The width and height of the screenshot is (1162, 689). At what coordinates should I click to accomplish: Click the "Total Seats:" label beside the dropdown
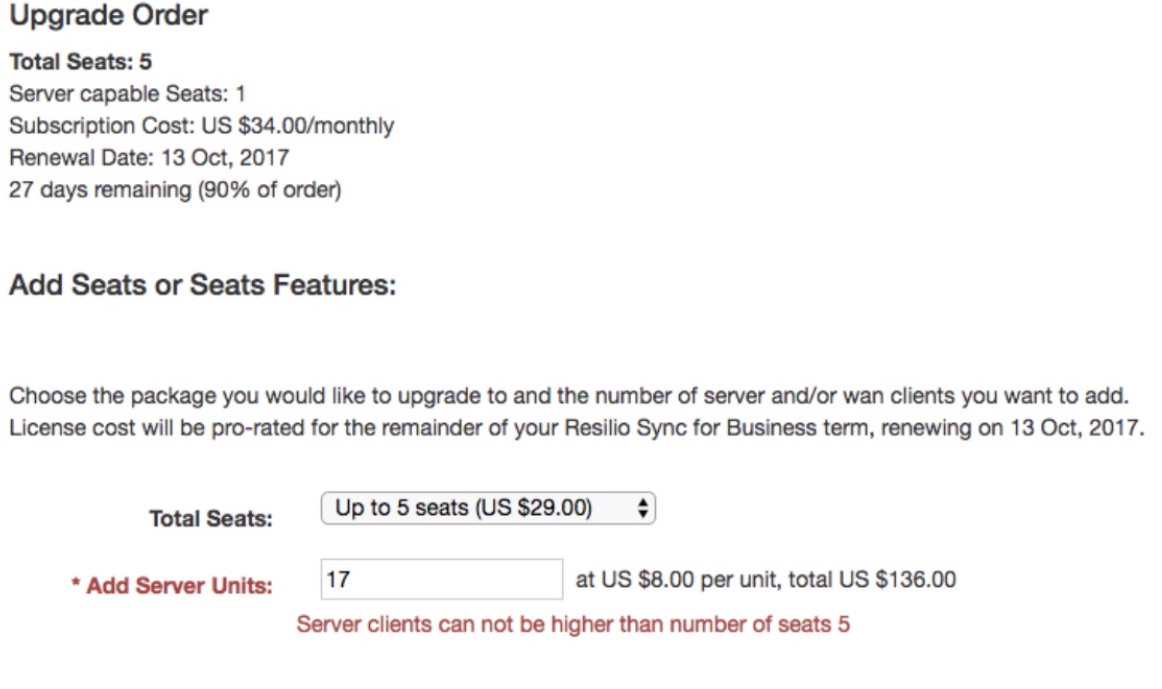pos(210,519)
